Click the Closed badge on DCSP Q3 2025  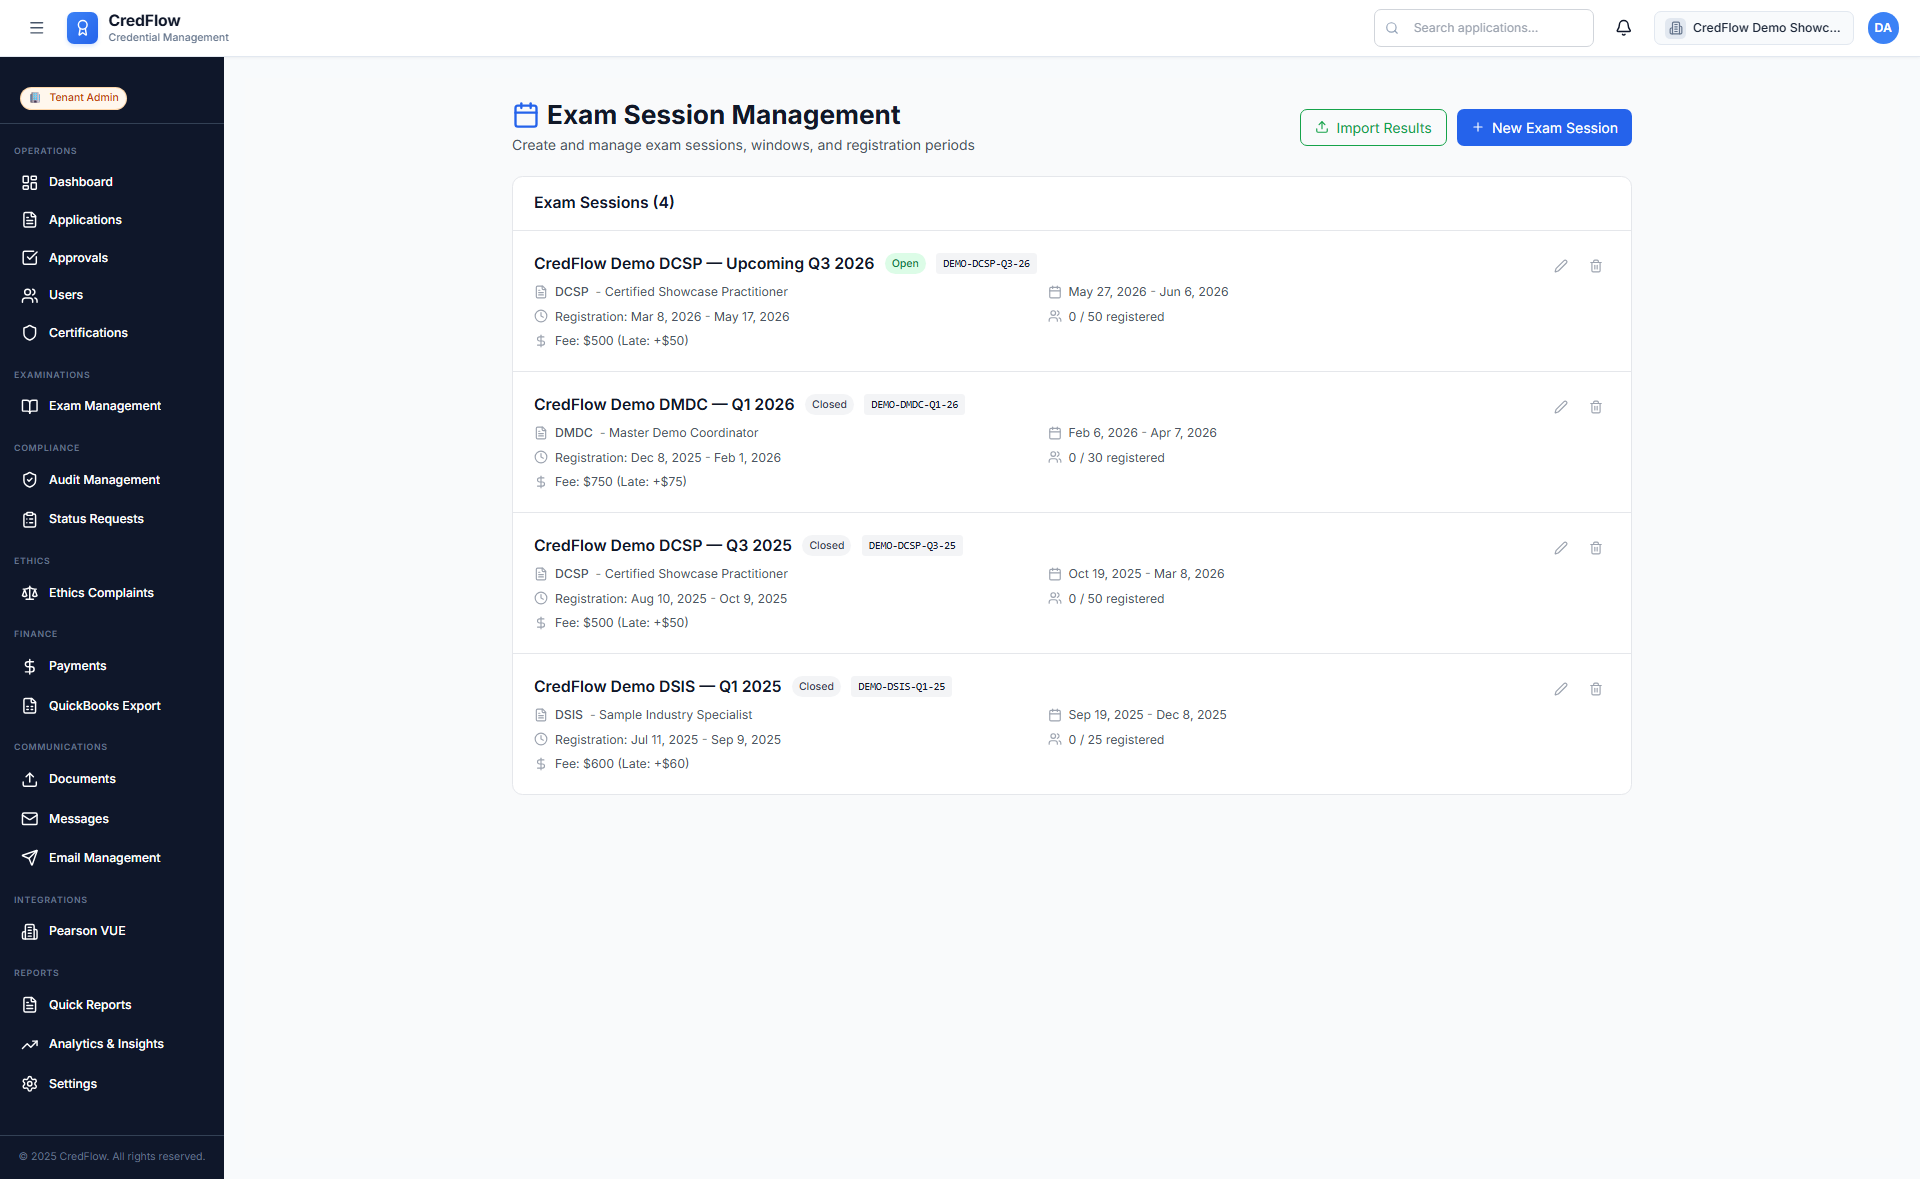[827, 546]
